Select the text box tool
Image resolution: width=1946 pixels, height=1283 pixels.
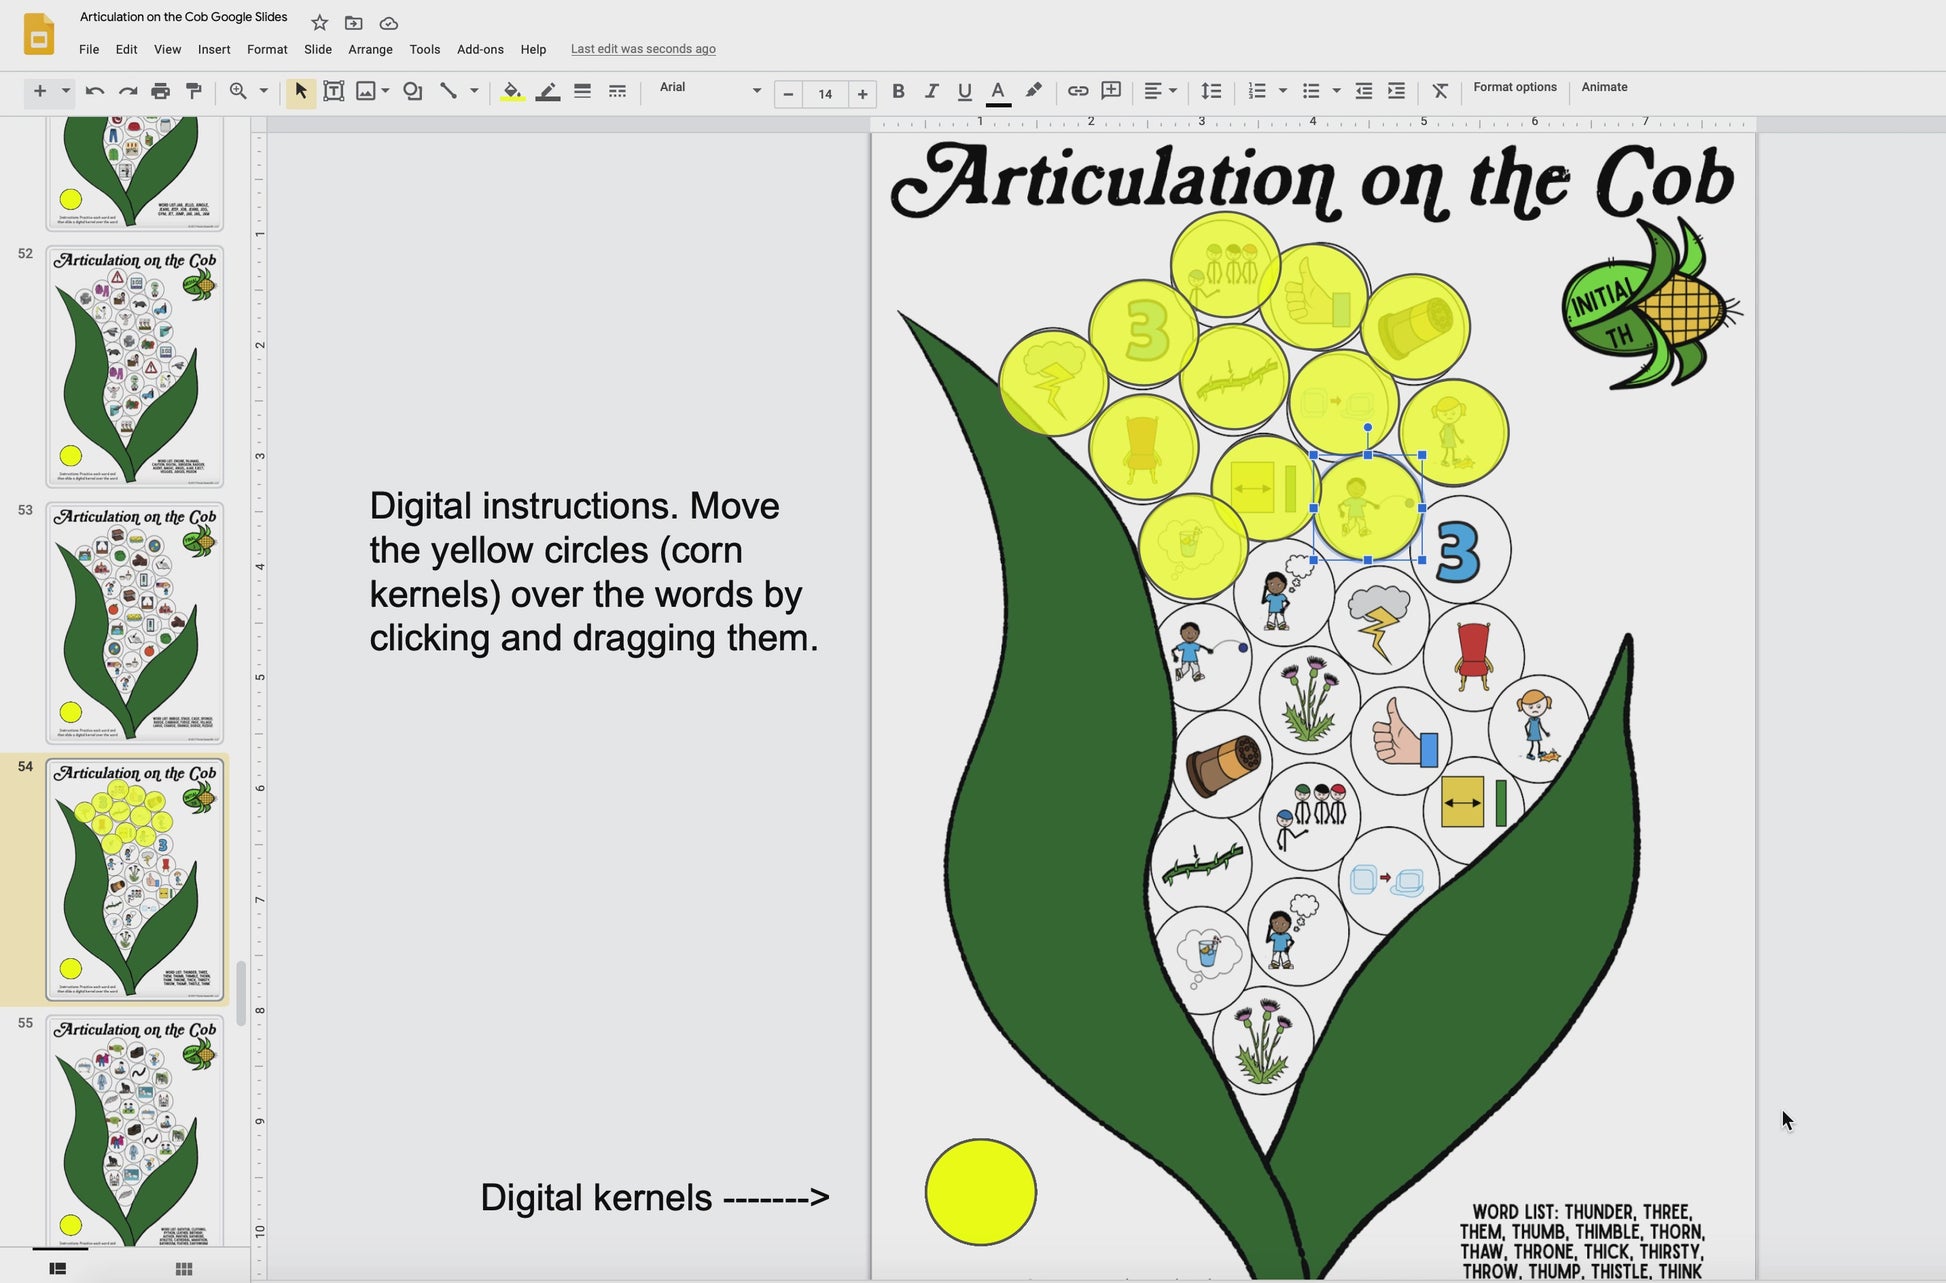[334, 91]
